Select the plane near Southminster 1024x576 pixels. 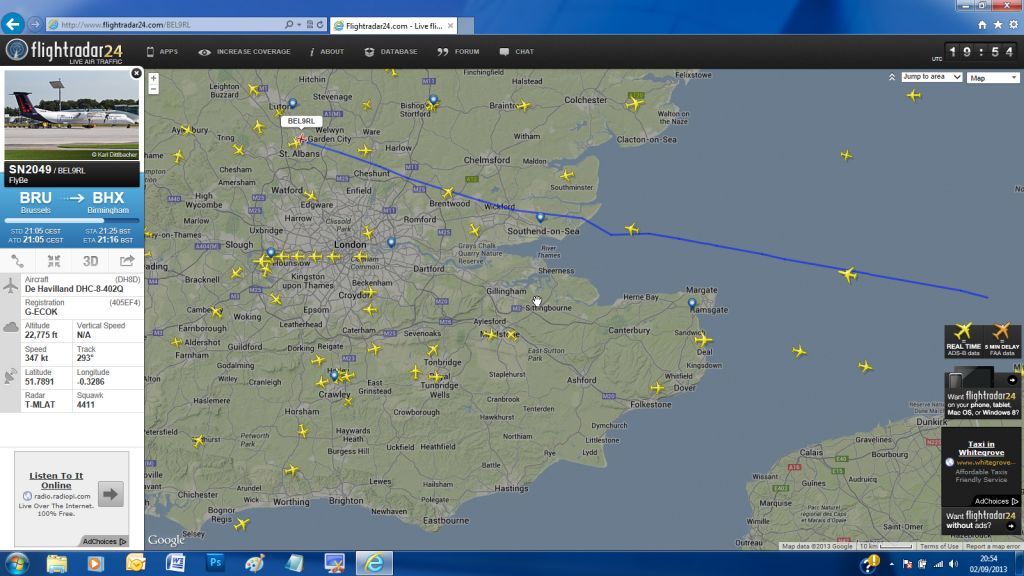pos(566,174)
